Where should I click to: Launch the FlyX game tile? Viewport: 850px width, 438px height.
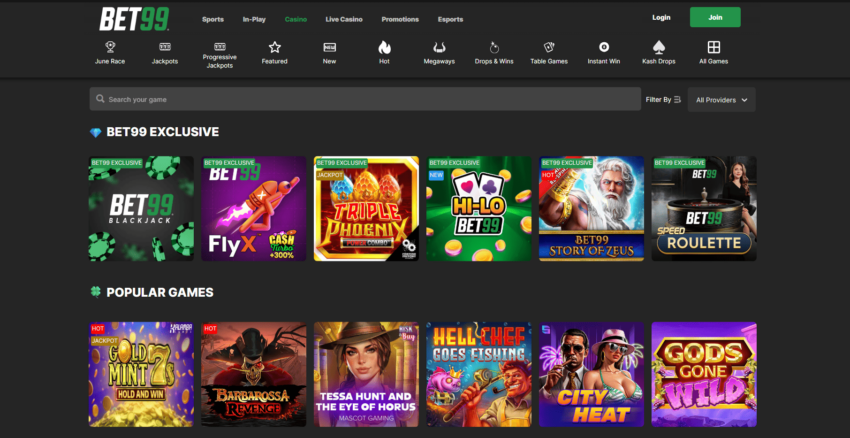pyautogui.click(x=254, y=209)
